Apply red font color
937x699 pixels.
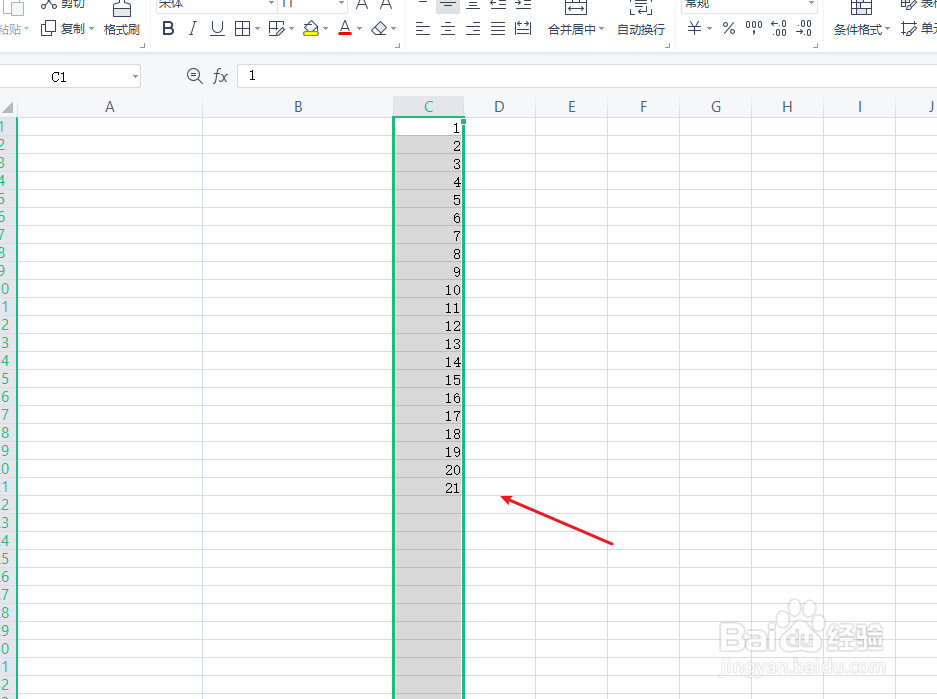click(345, 29)
